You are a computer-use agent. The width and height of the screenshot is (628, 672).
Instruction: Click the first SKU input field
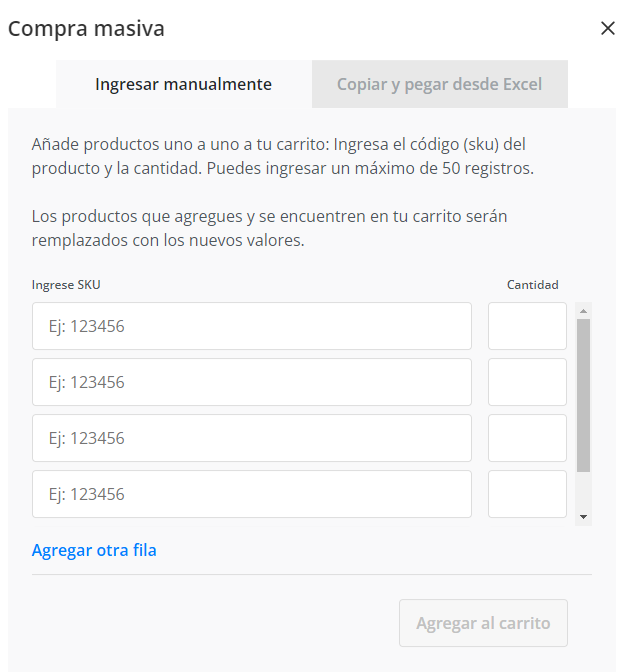(x=252, y=326)
